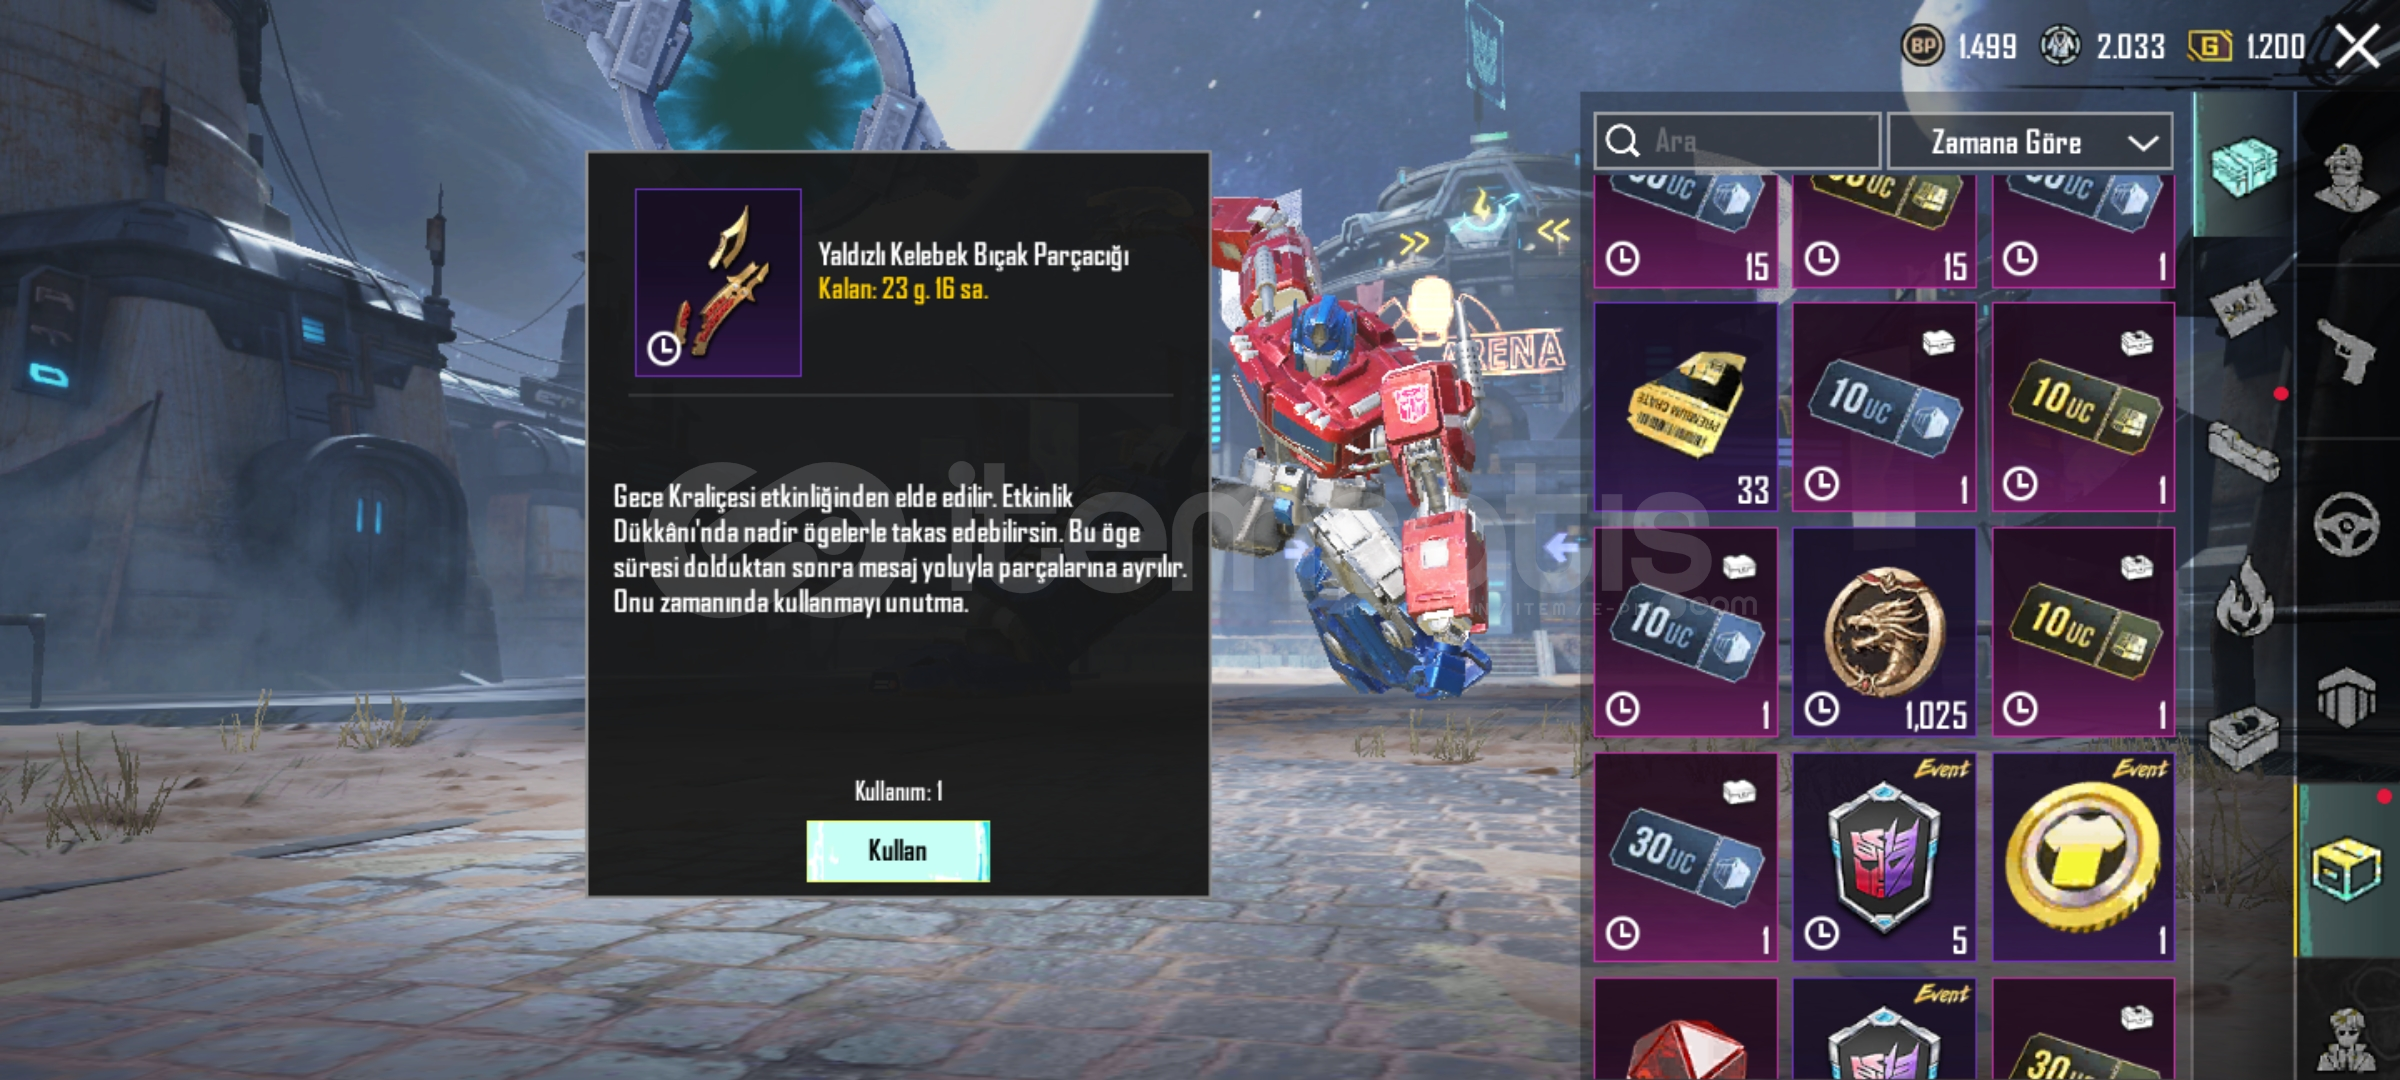Open the steering wheel vehicle category
Viewport: 2400px width, 1080px height.
point(2346,524)
